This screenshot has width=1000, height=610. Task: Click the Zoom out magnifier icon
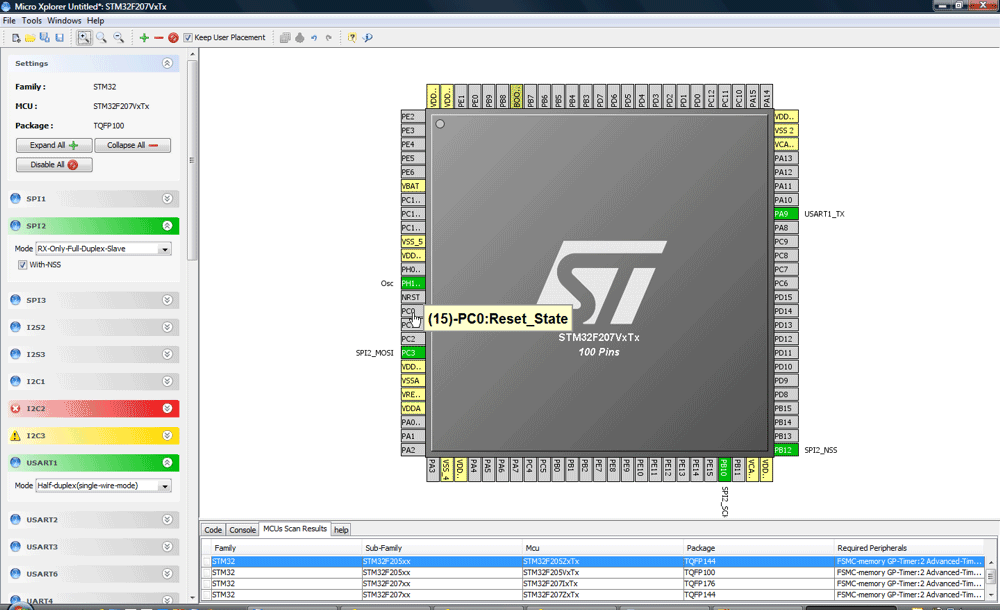(118, 38)
